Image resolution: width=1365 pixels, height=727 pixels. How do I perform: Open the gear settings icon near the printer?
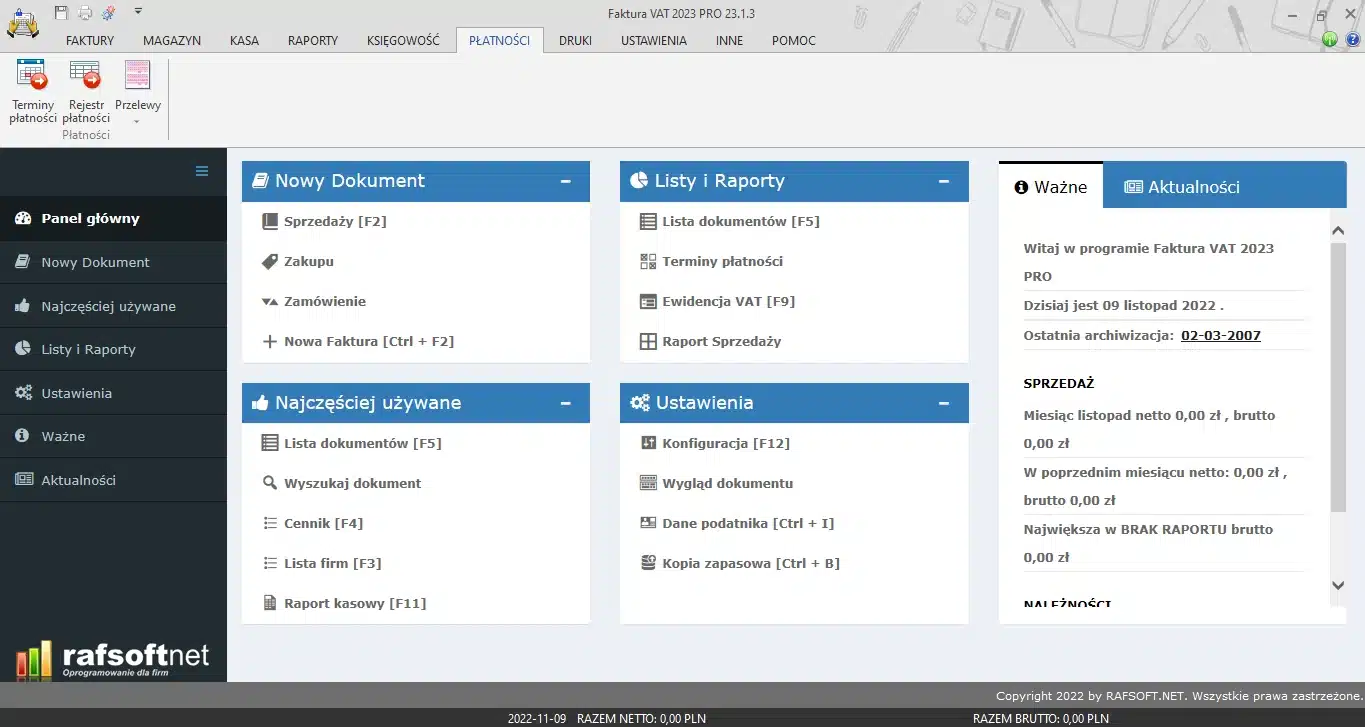tap(110, 10)
